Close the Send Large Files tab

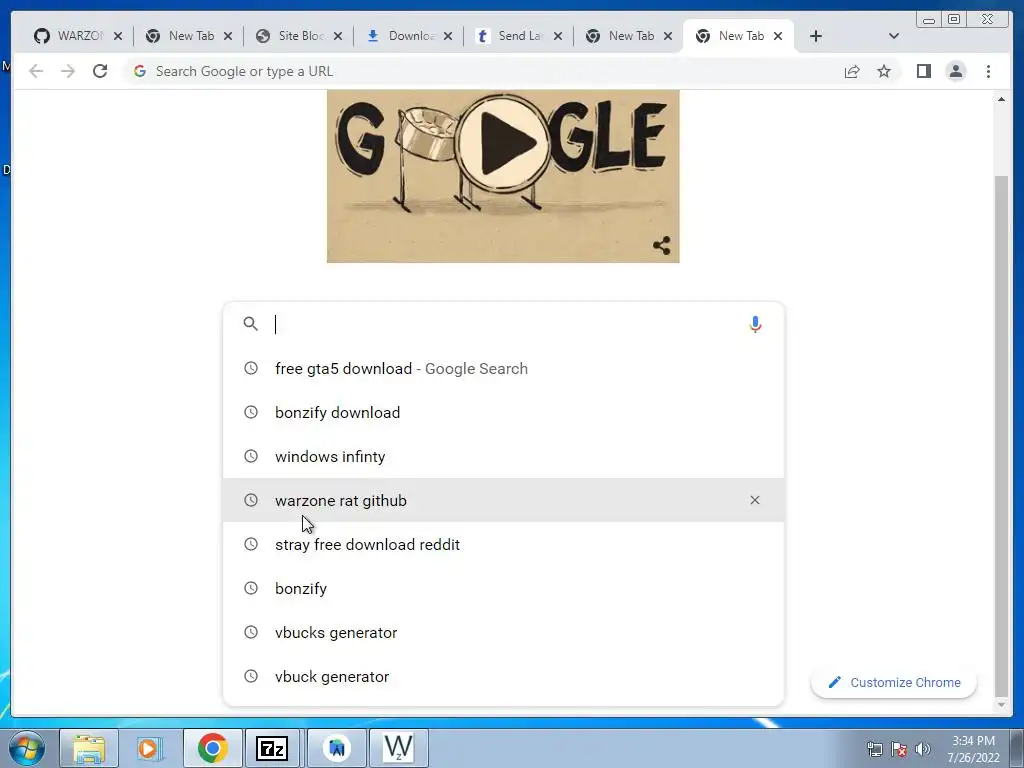558,36
